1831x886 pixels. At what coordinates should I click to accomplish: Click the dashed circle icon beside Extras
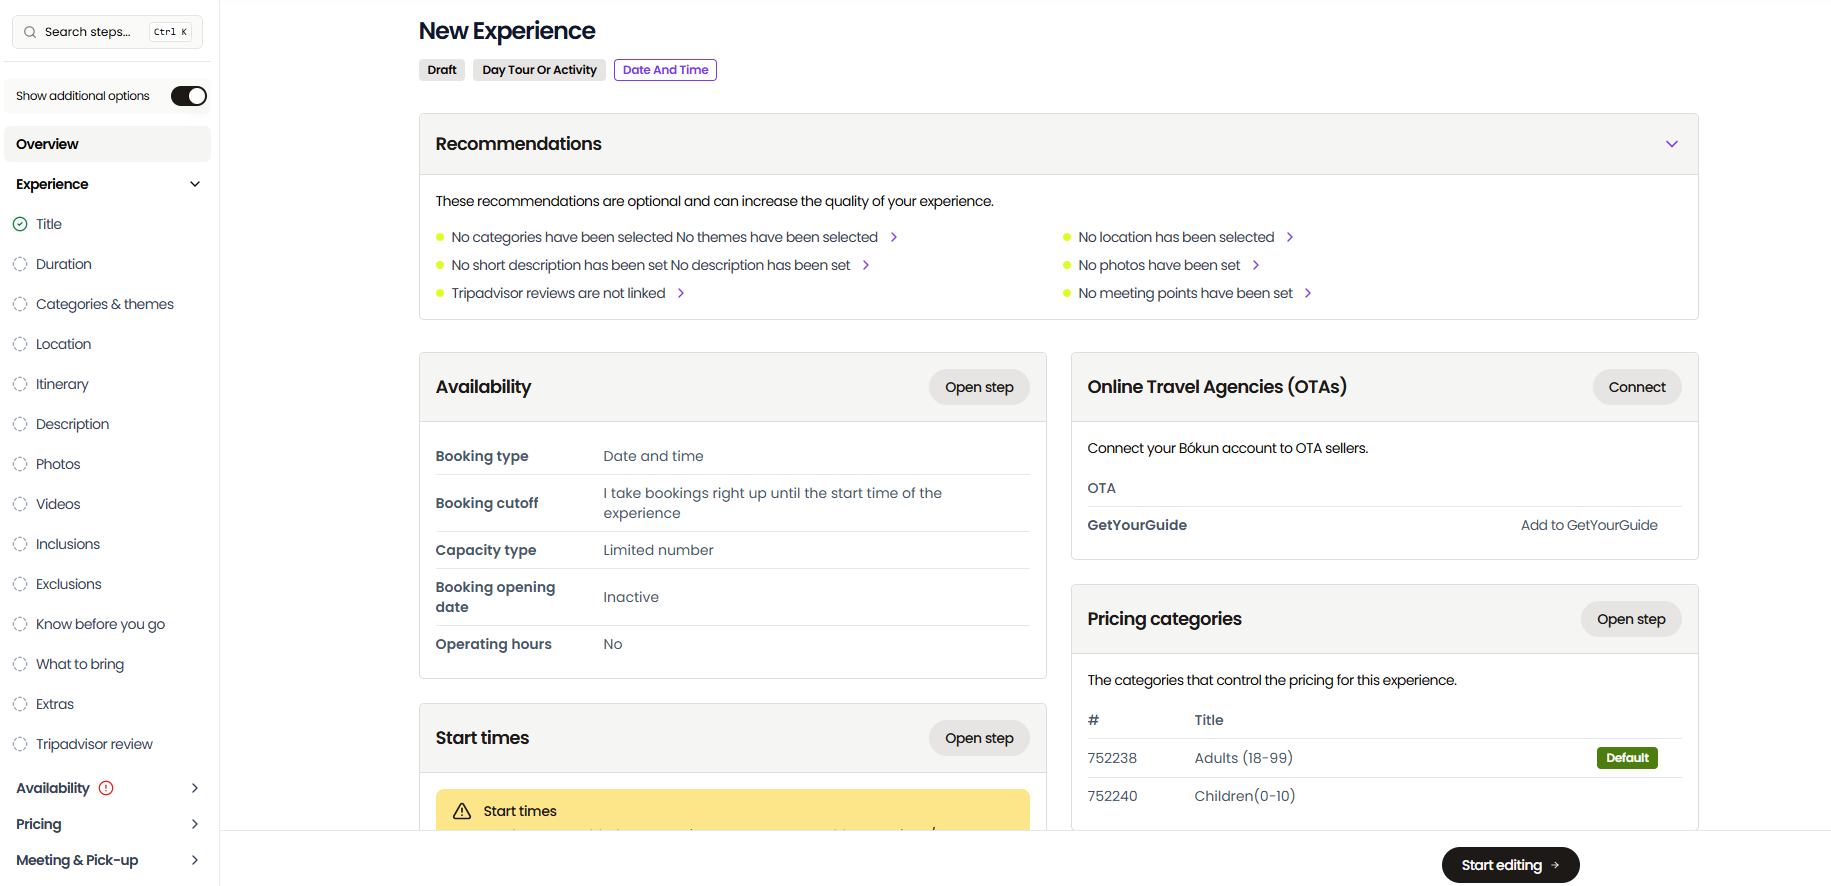(20, 704)
